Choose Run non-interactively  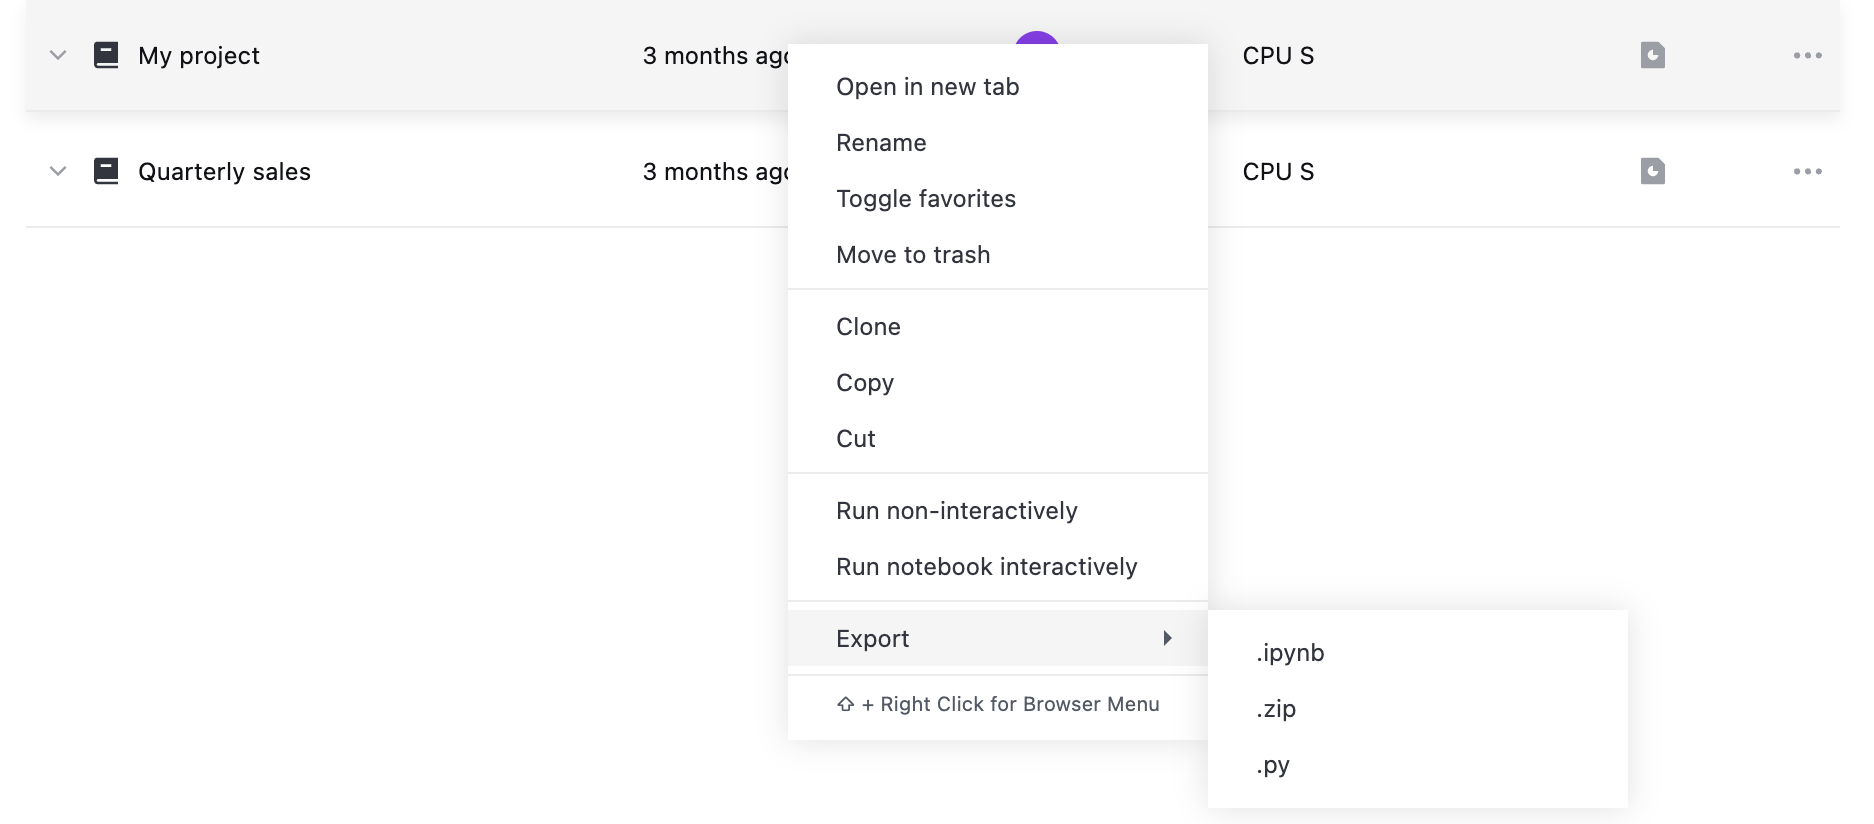[x=956, y=511]
